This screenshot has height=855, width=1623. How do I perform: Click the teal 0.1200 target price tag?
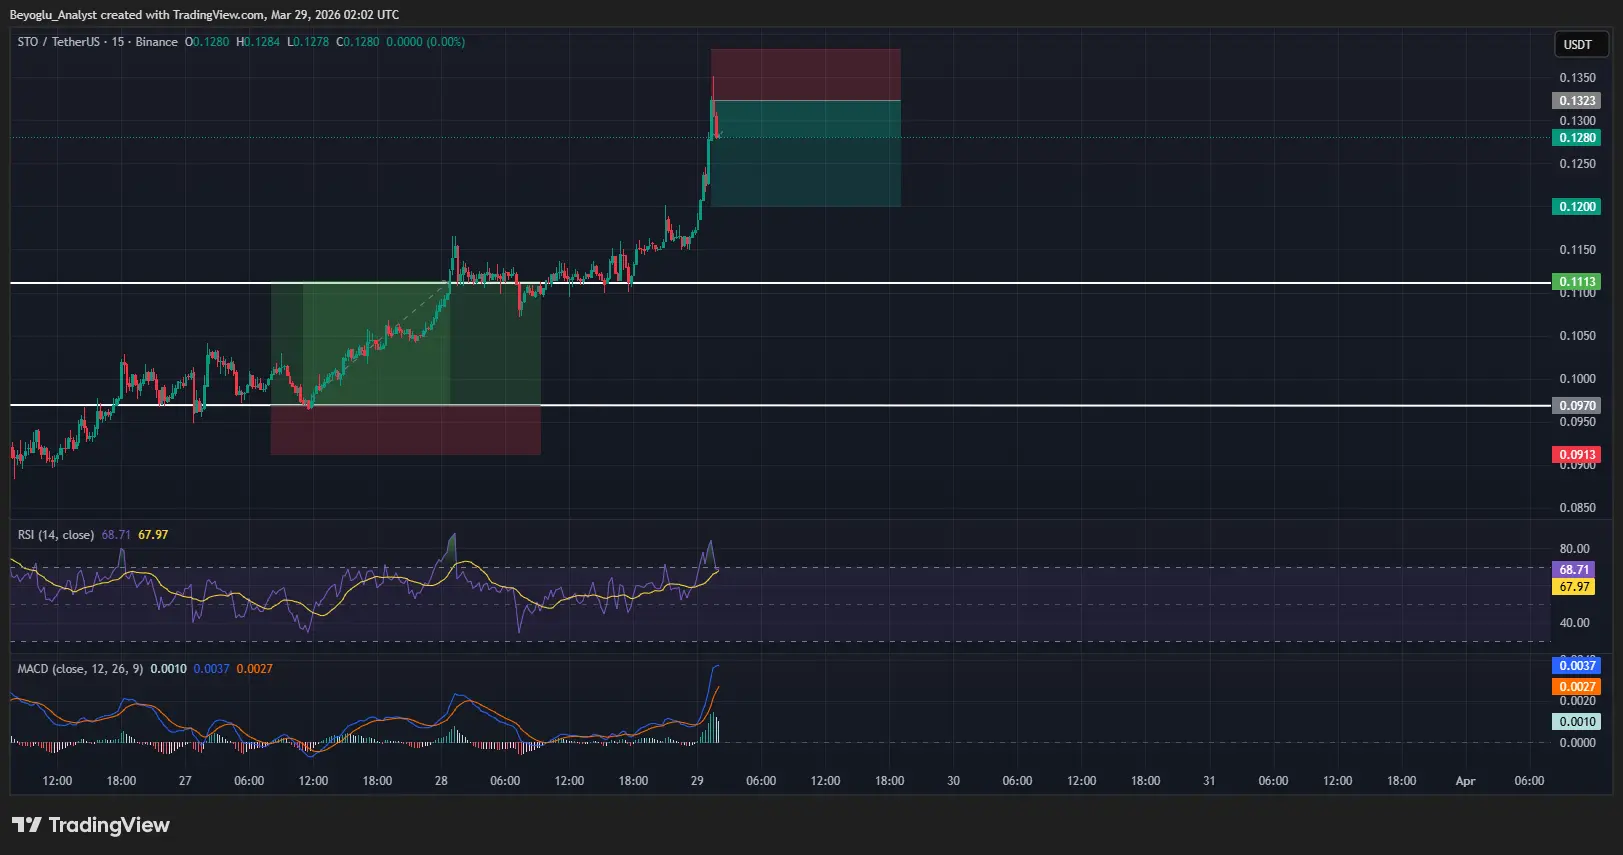[1577, 207]
